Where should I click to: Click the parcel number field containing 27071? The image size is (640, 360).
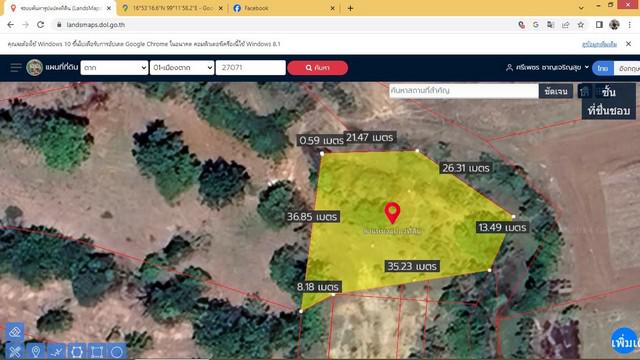251,67
